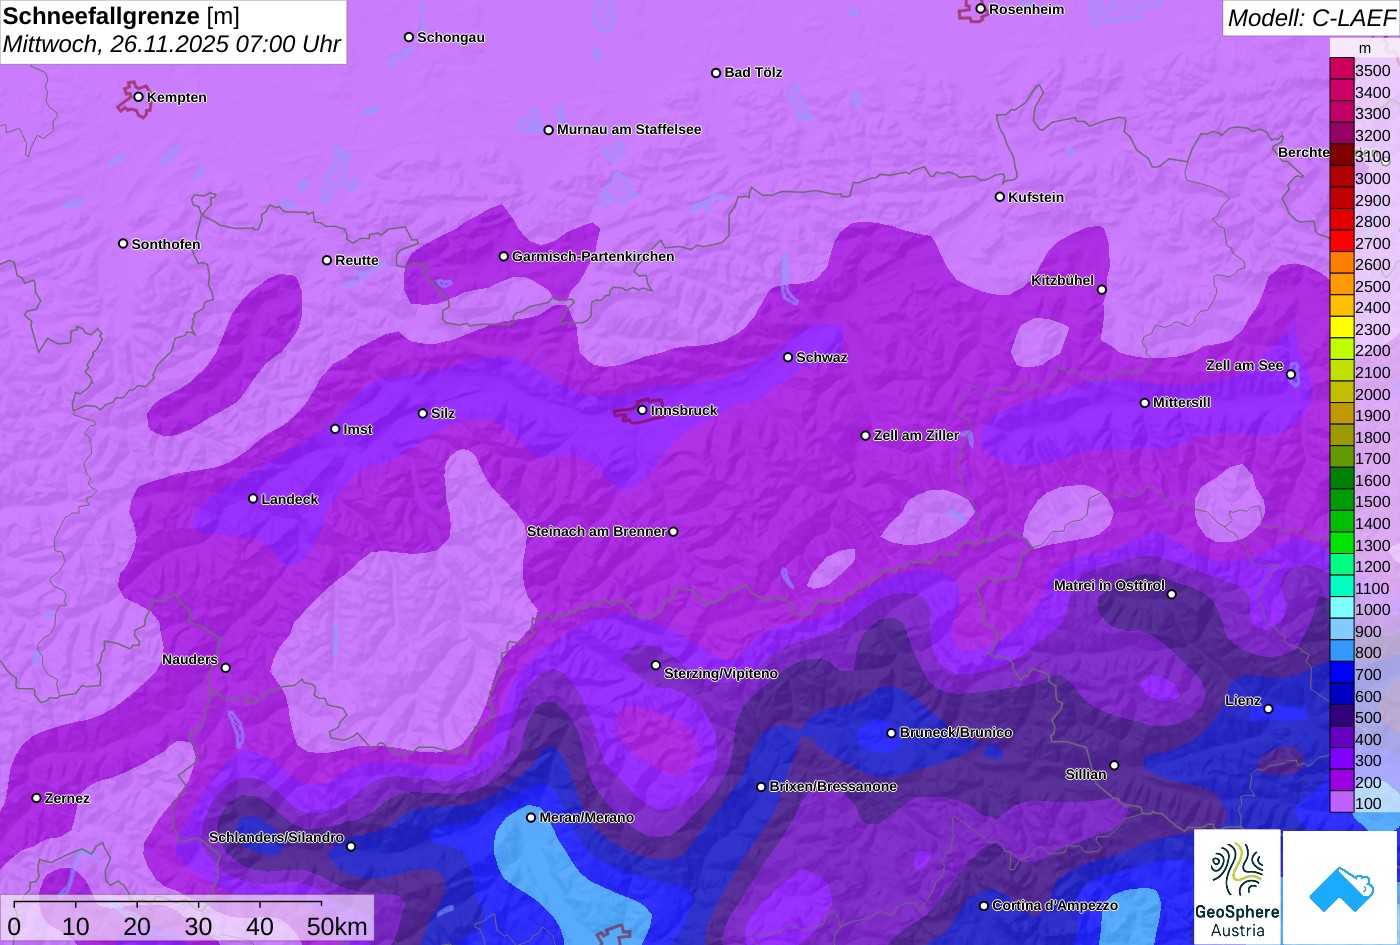This screenshot has height=945, width=1400.
Task: Click the Kempten city marker
Action: [138, 97]
